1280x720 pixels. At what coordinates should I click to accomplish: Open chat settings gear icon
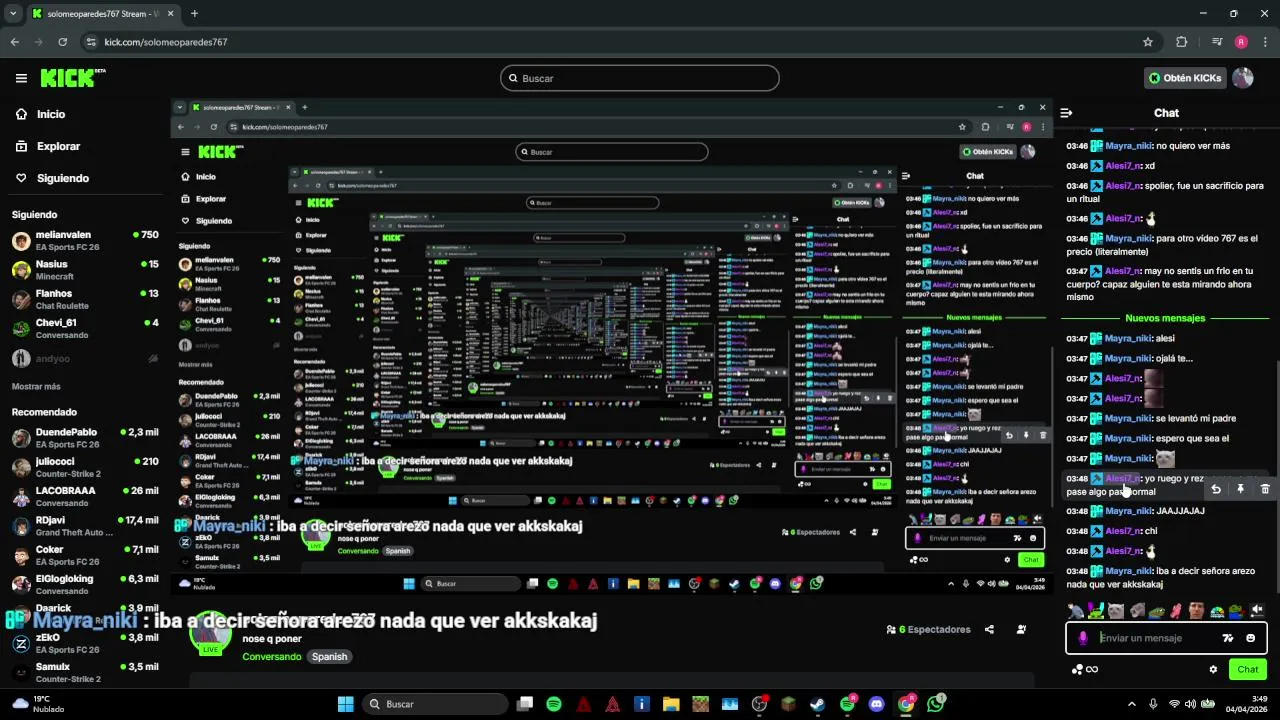(1213, 669)
